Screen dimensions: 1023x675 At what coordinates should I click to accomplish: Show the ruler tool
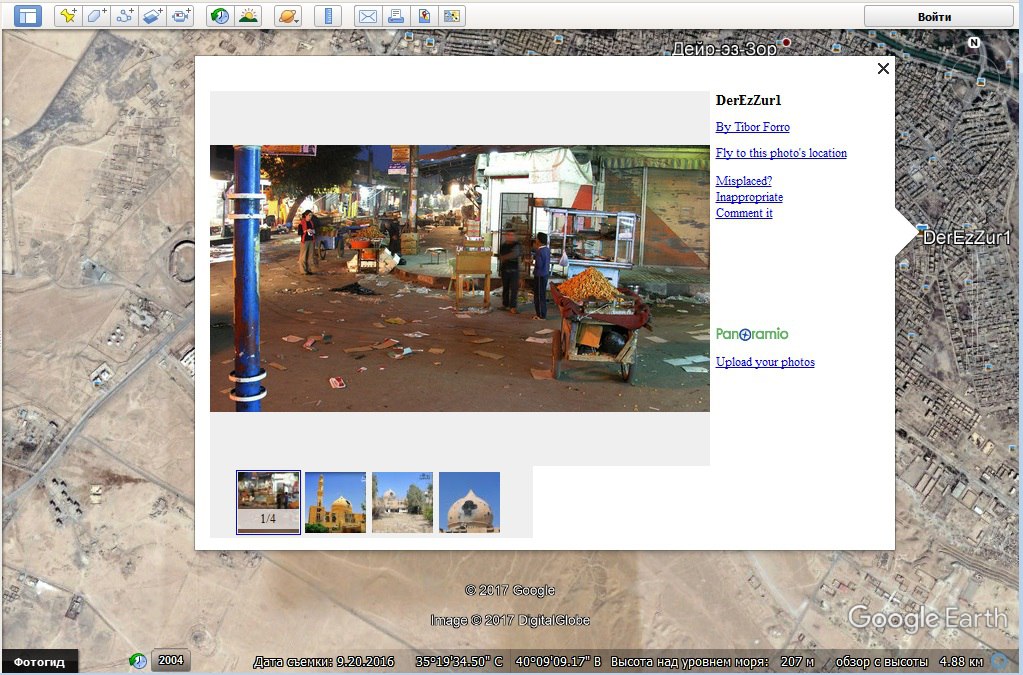pos(328,16)
